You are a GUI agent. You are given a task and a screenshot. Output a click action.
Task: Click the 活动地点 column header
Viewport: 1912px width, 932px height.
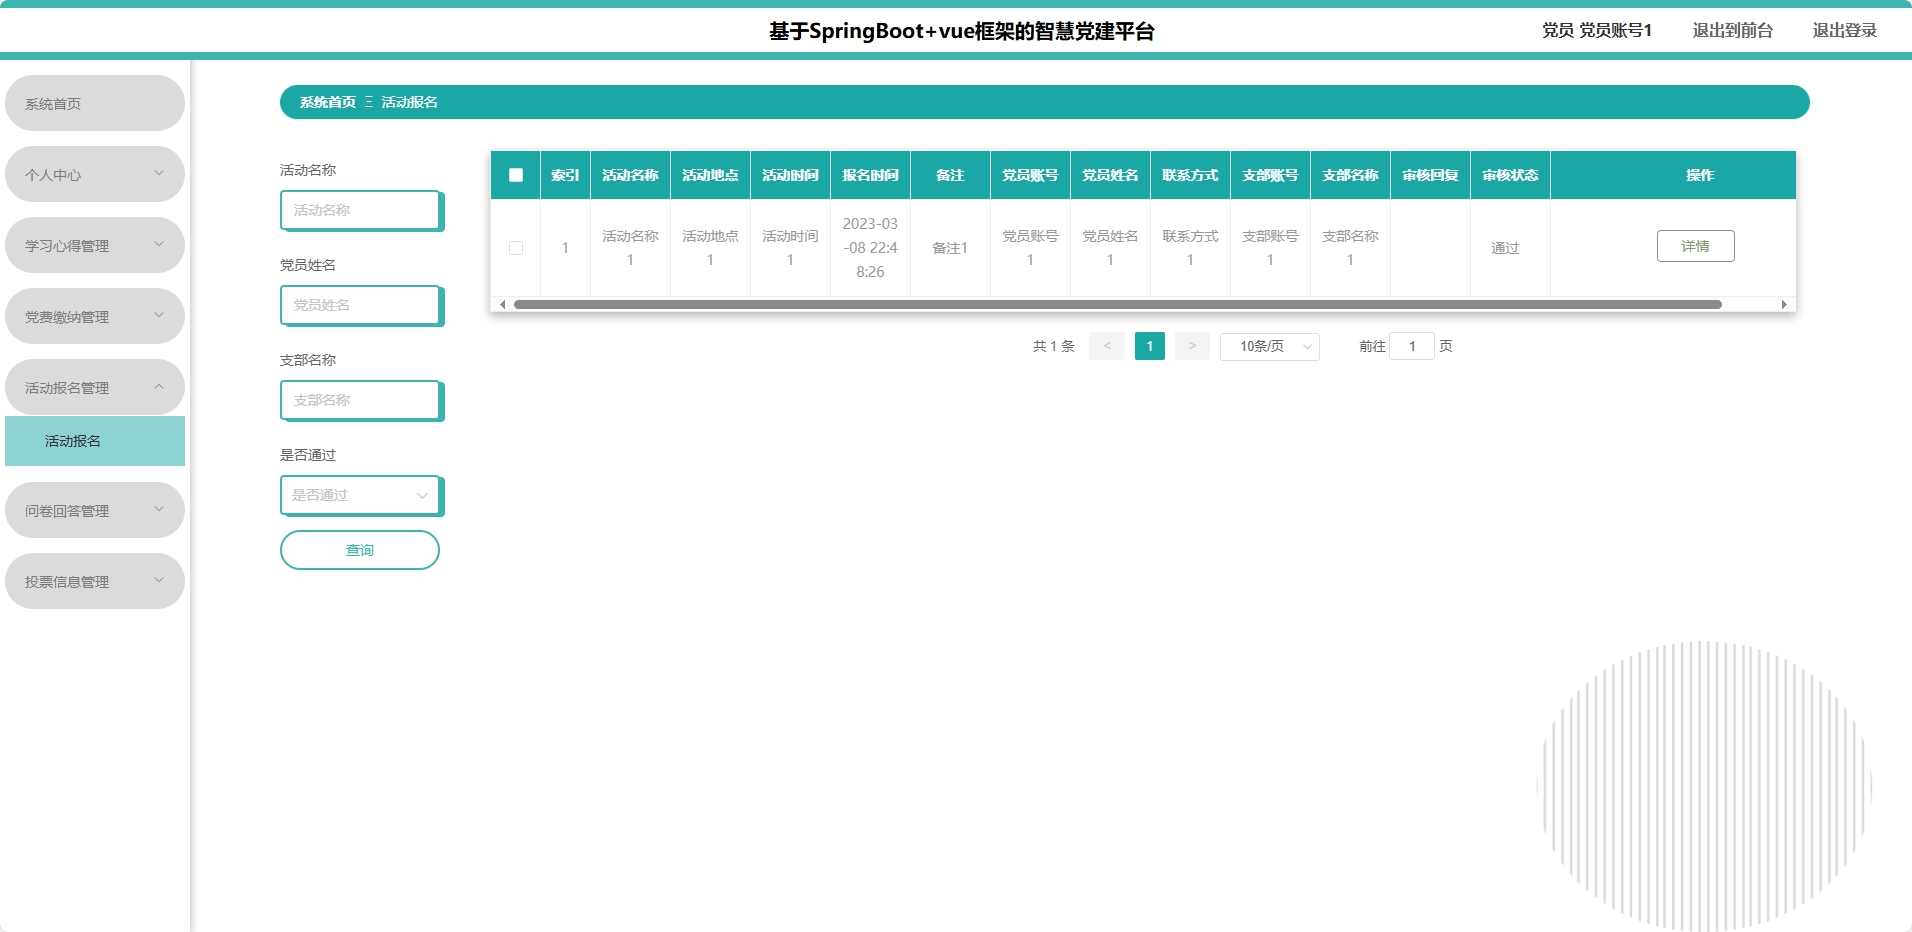(710, 175)
